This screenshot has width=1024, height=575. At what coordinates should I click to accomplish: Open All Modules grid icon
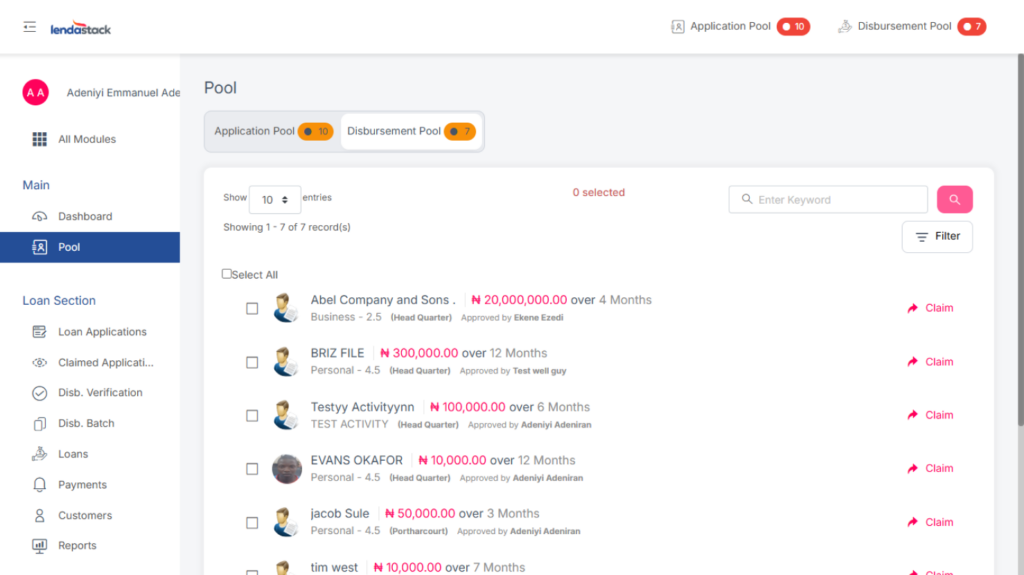point(40,139)
